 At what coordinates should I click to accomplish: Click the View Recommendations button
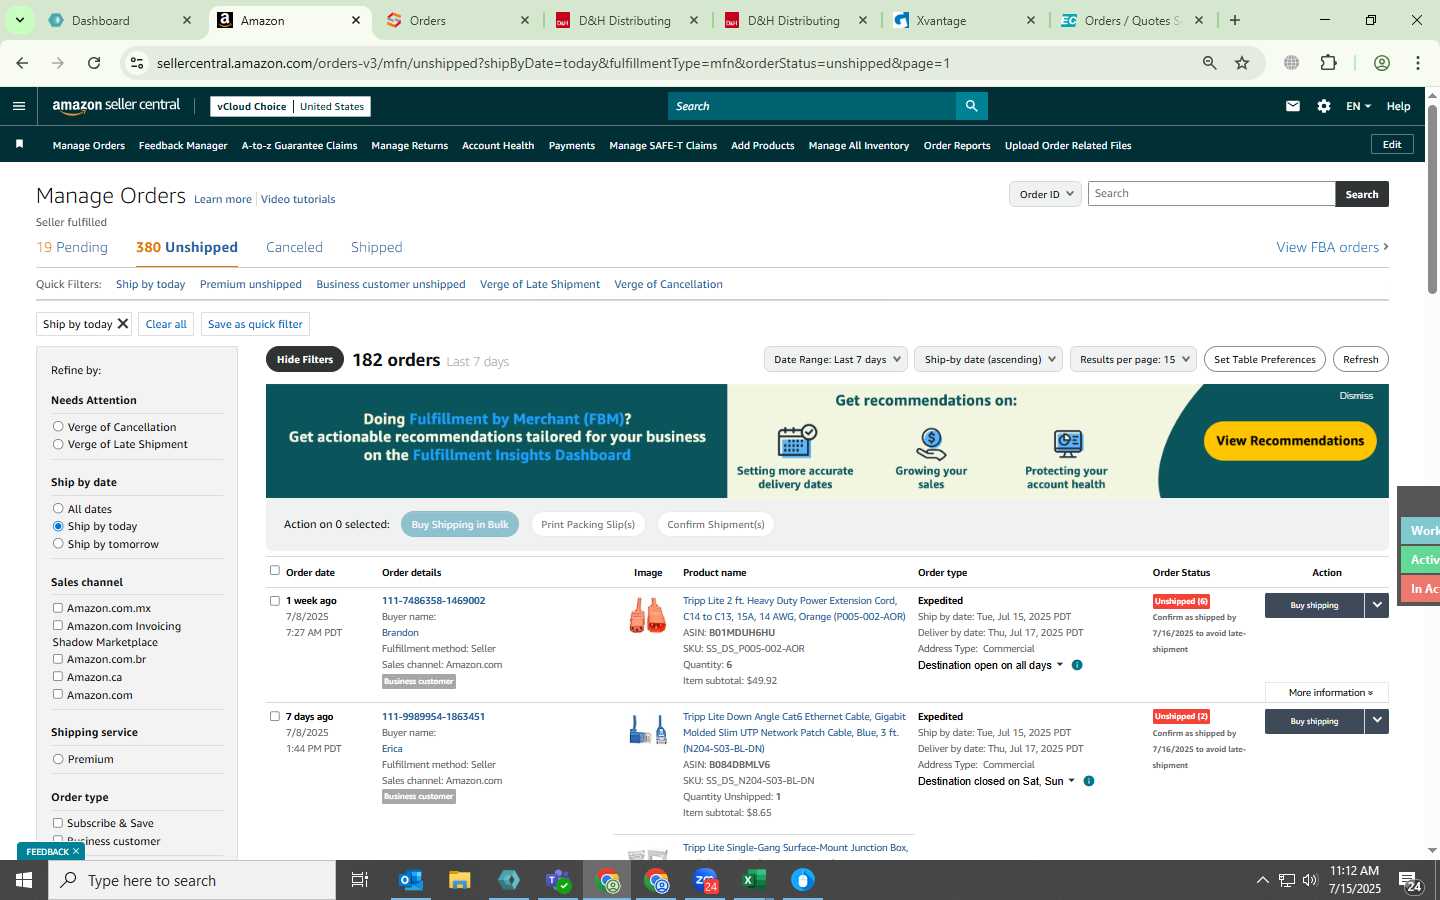point(1290,441)
